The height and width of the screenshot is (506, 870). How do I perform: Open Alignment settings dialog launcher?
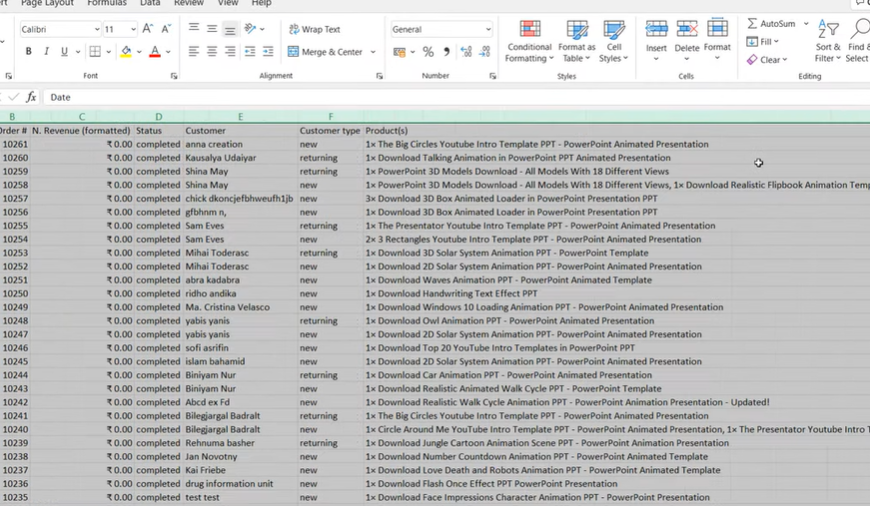[380, 76]
